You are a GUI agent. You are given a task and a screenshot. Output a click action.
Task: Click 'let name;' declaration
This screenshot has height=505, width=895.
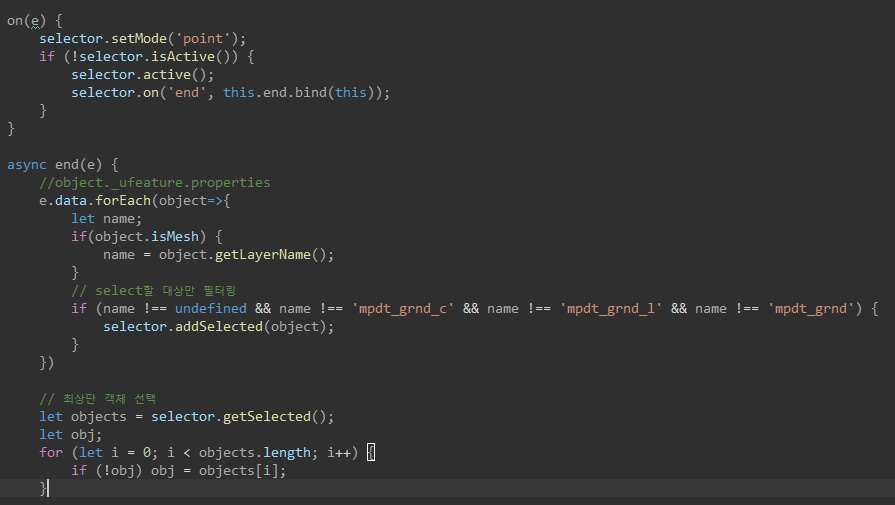[x=106, y=219]
